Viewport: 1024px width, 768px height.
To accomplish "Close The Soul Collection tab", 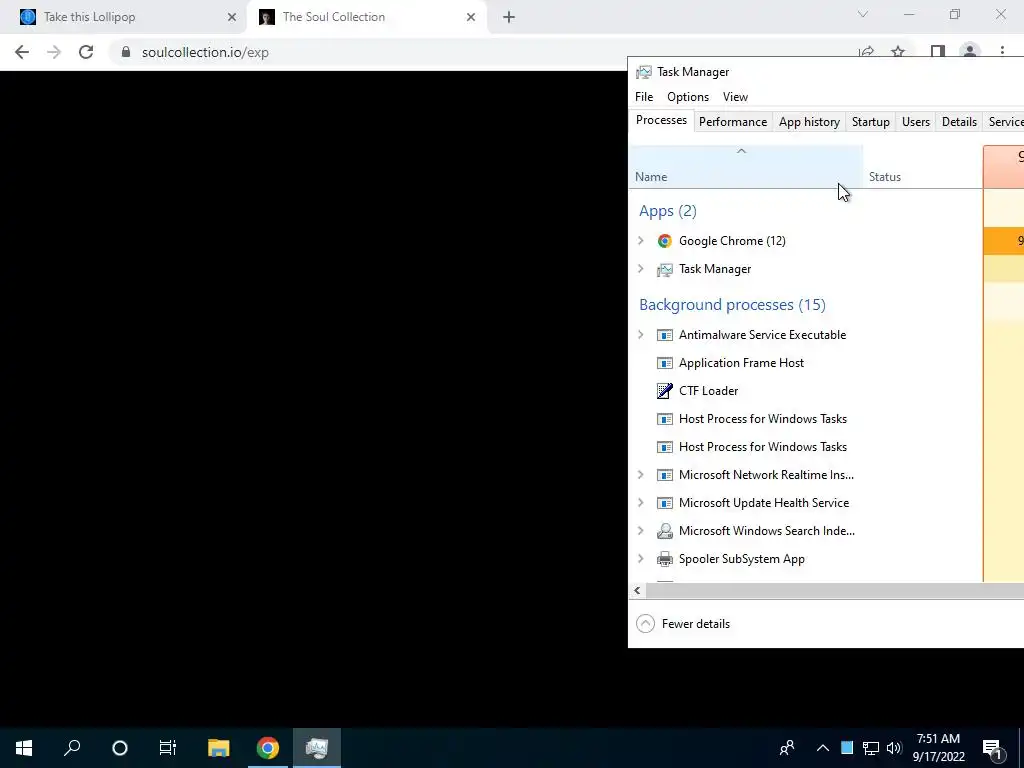I will 471,17.
